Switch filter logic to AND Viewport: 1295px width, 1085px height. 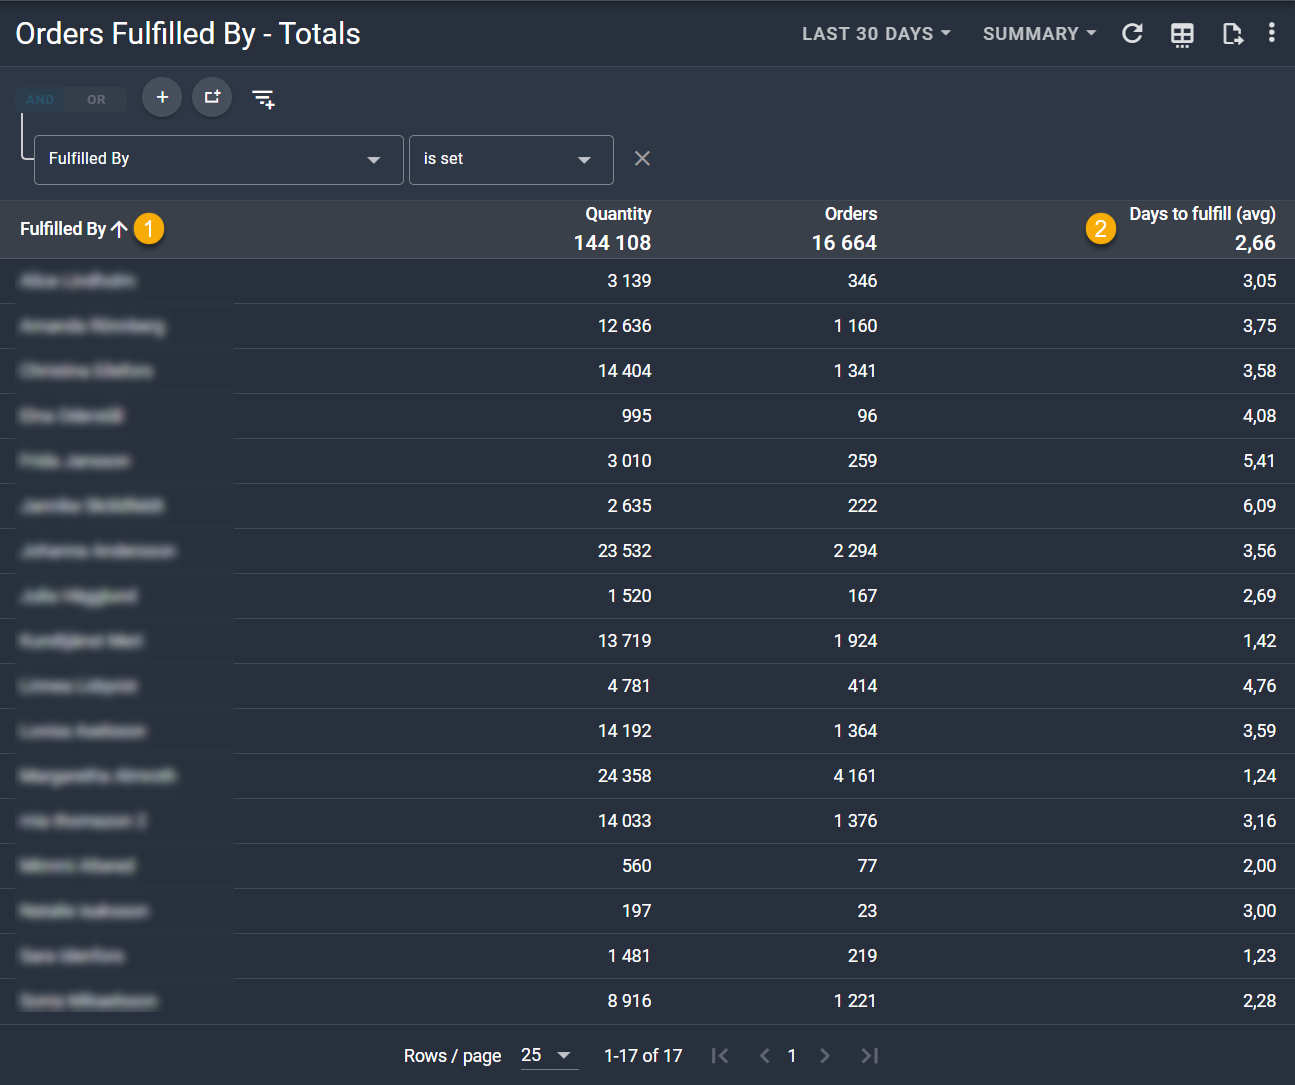[x=40, y=100]
